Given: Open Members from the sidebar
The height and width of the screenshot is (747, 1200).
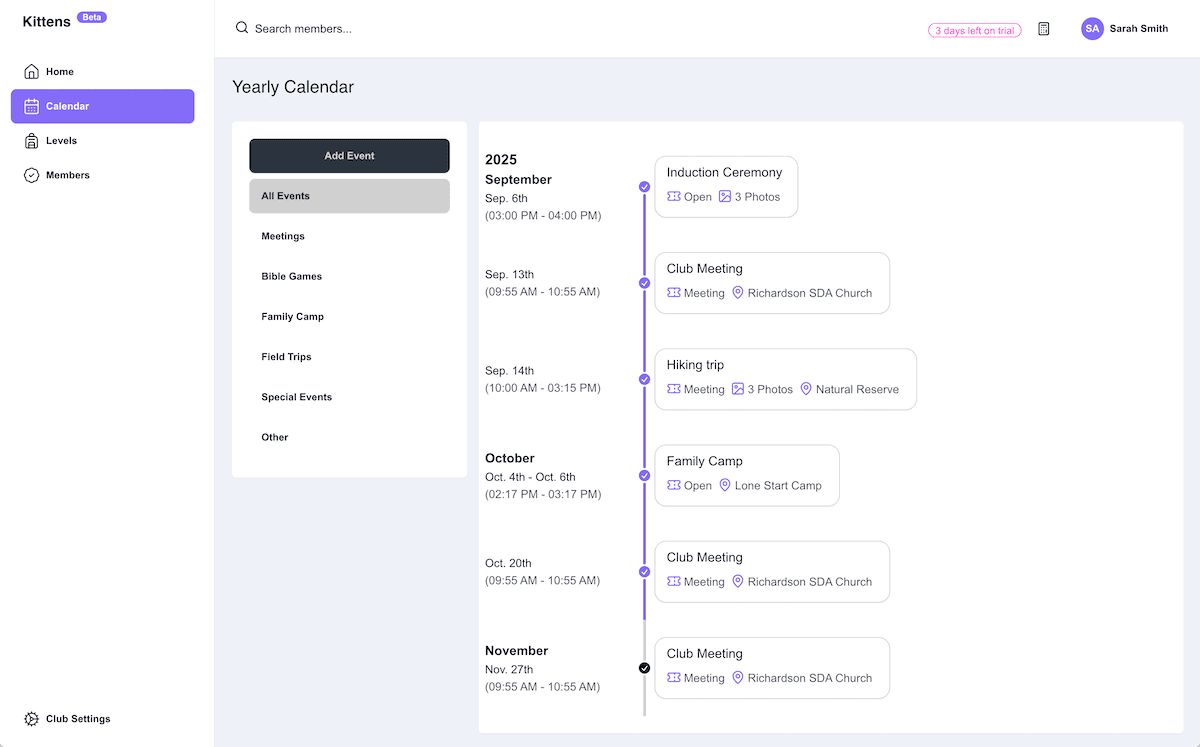Looking at the screenshot, I should 30,174.
